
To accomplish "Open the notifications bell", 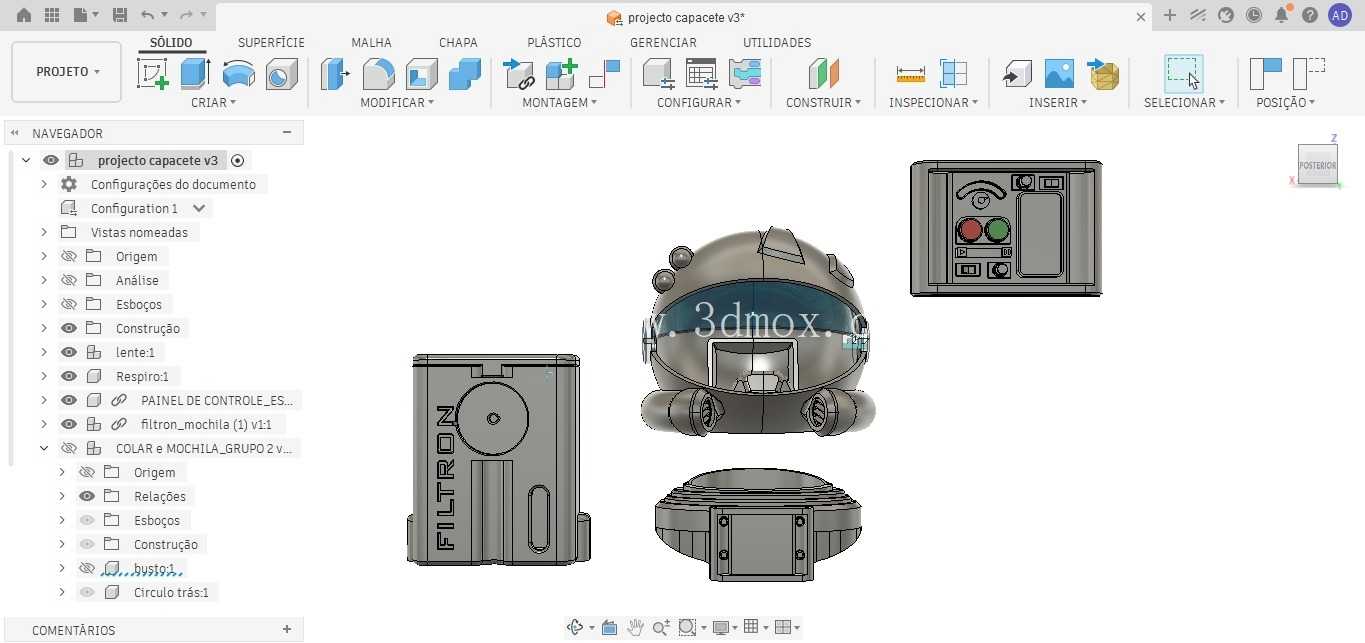I will 1282,15.
